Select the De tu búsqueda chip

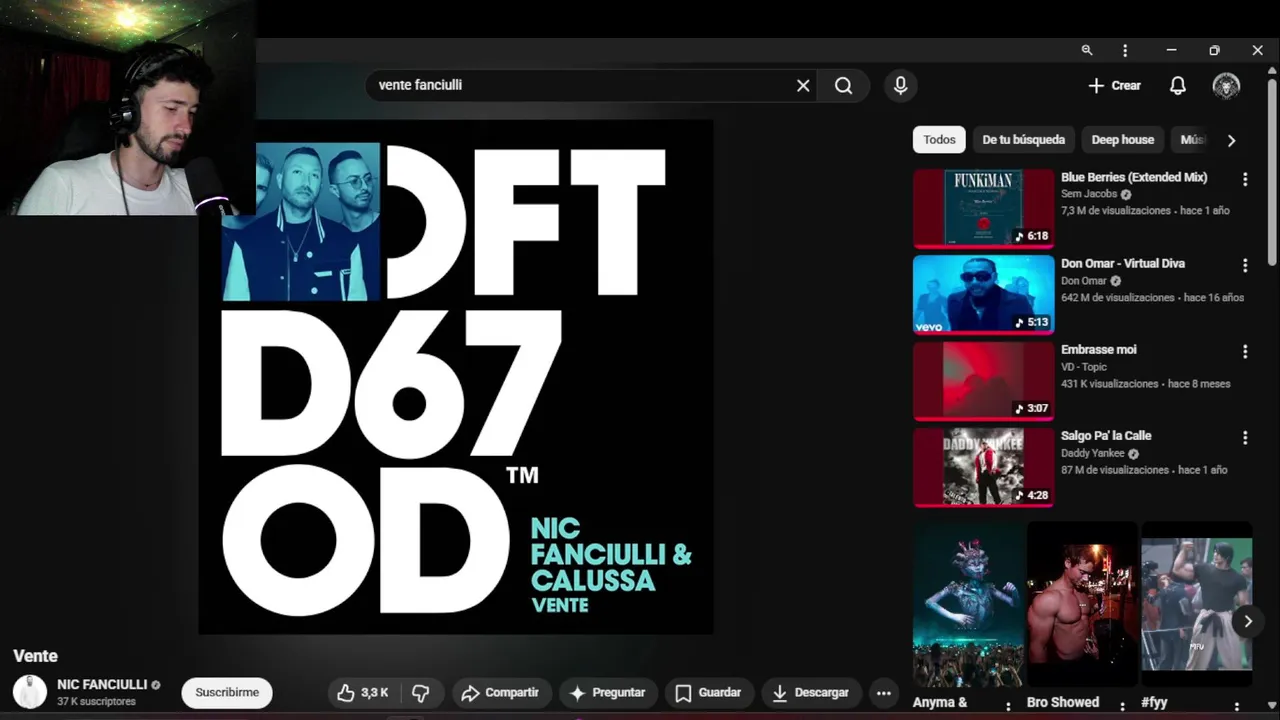pyautogui.click(x=1023, y=140)
